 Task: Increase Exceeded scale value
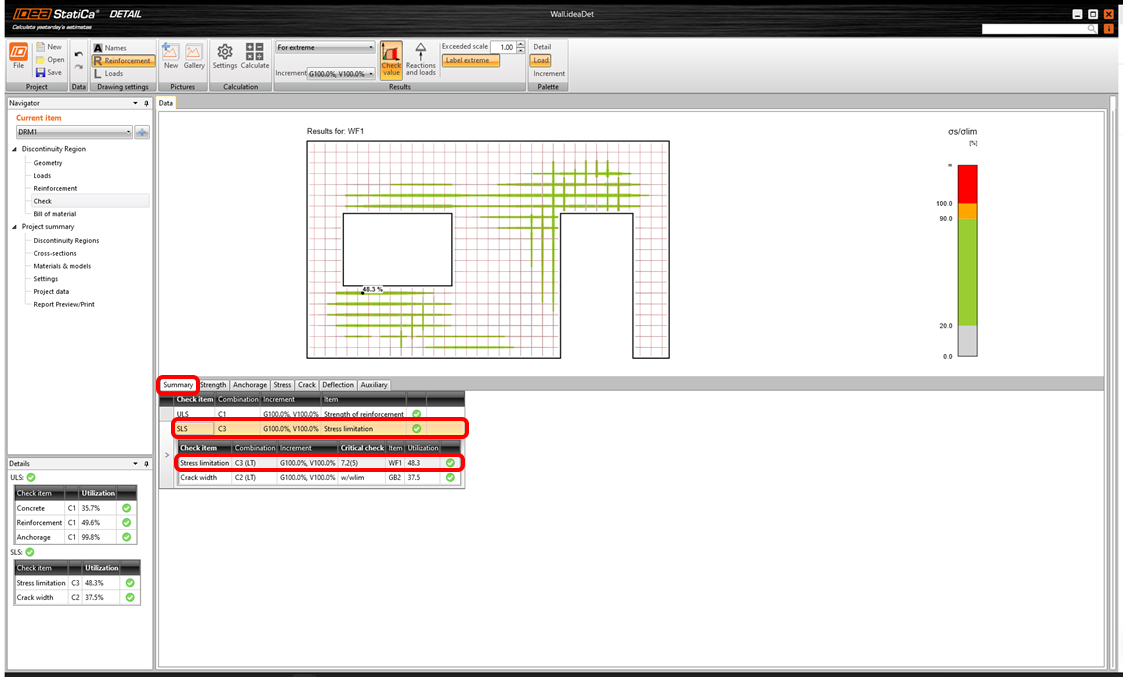point(521,44)
